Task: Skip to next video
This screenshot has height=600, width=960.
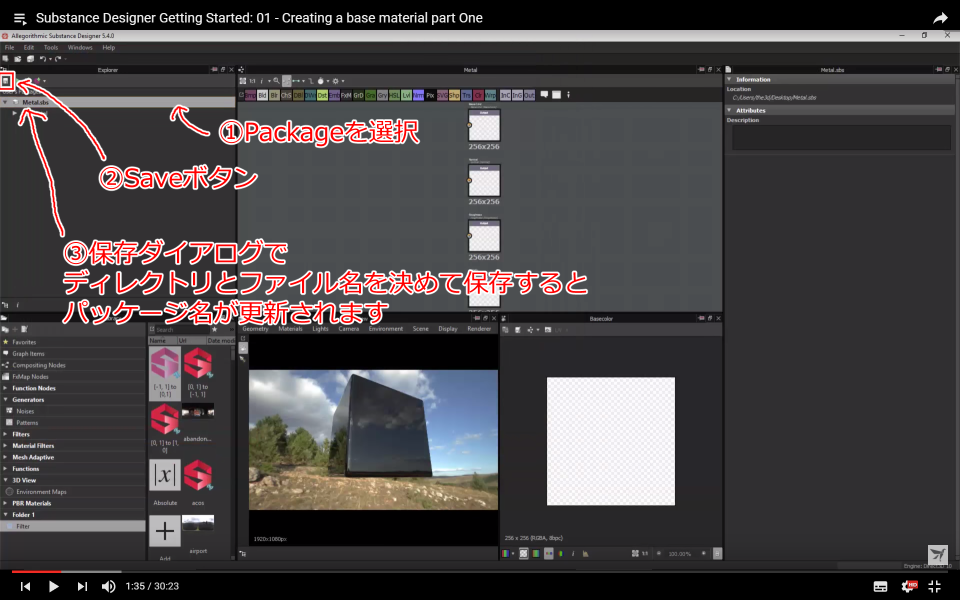Action: pyautogui.click(x=81, y=587)
